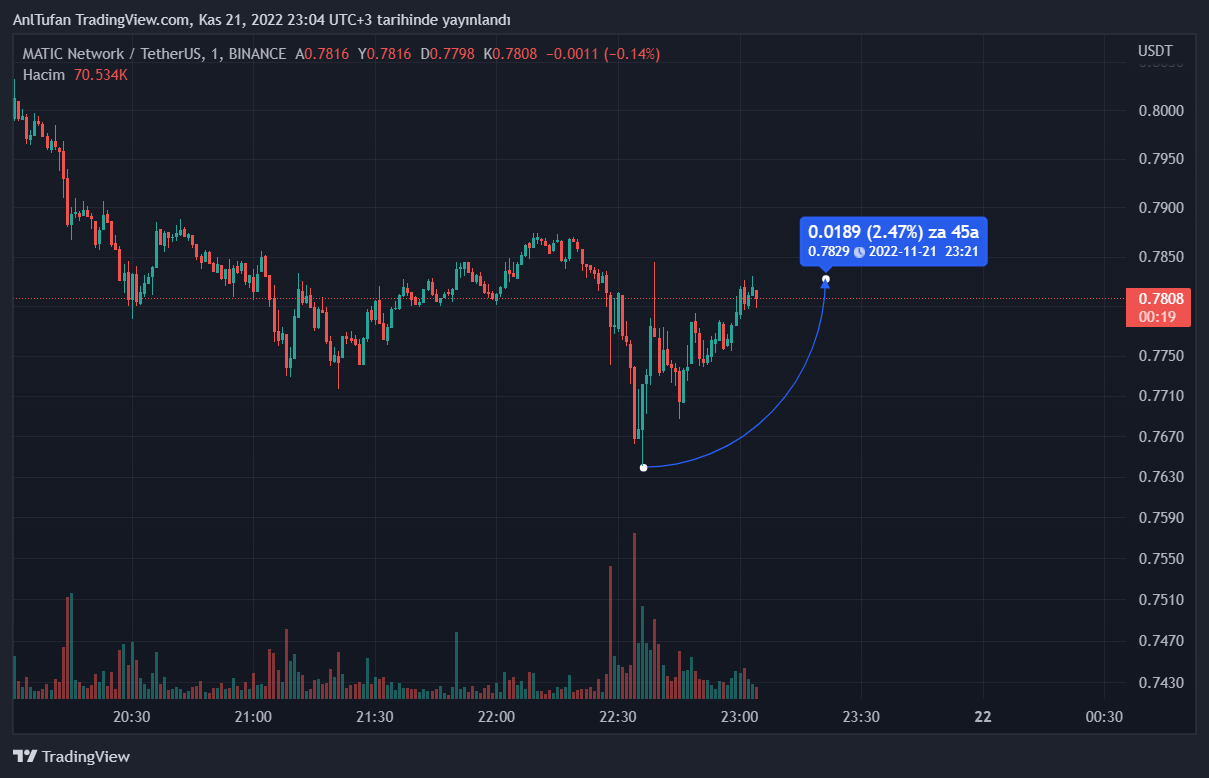Click the 0.8000 price axis label
The image size is (1209, 778).
[1161, 110]
